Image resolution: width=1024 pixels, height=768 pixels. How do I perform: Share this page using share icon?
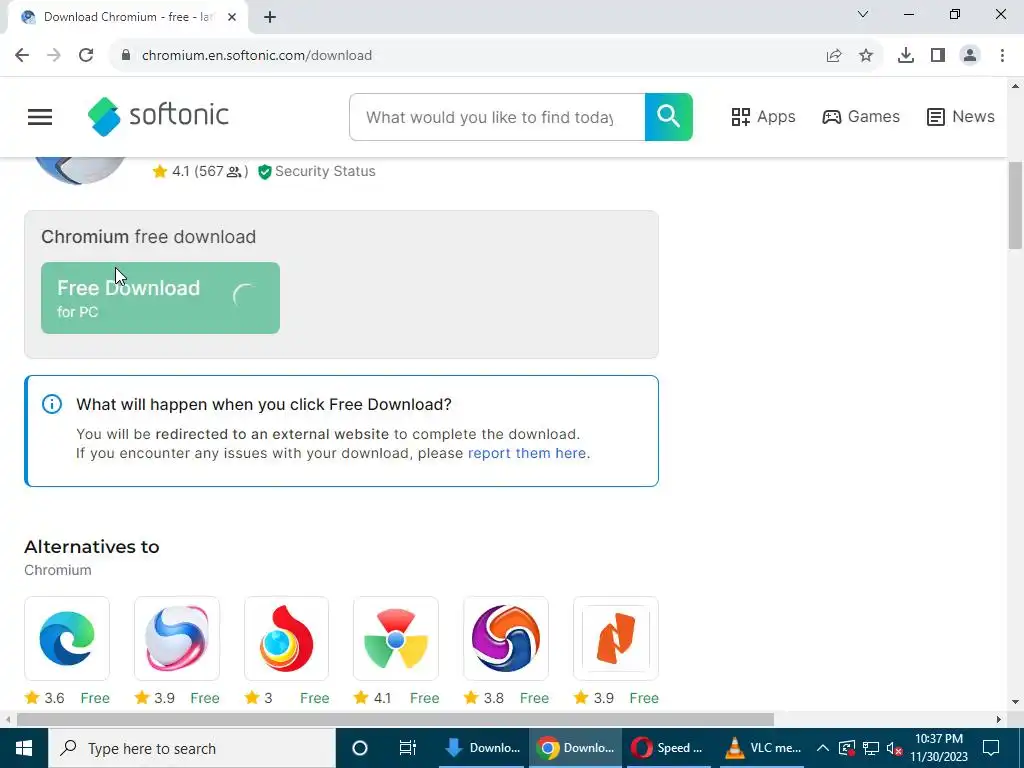point(834,56)
